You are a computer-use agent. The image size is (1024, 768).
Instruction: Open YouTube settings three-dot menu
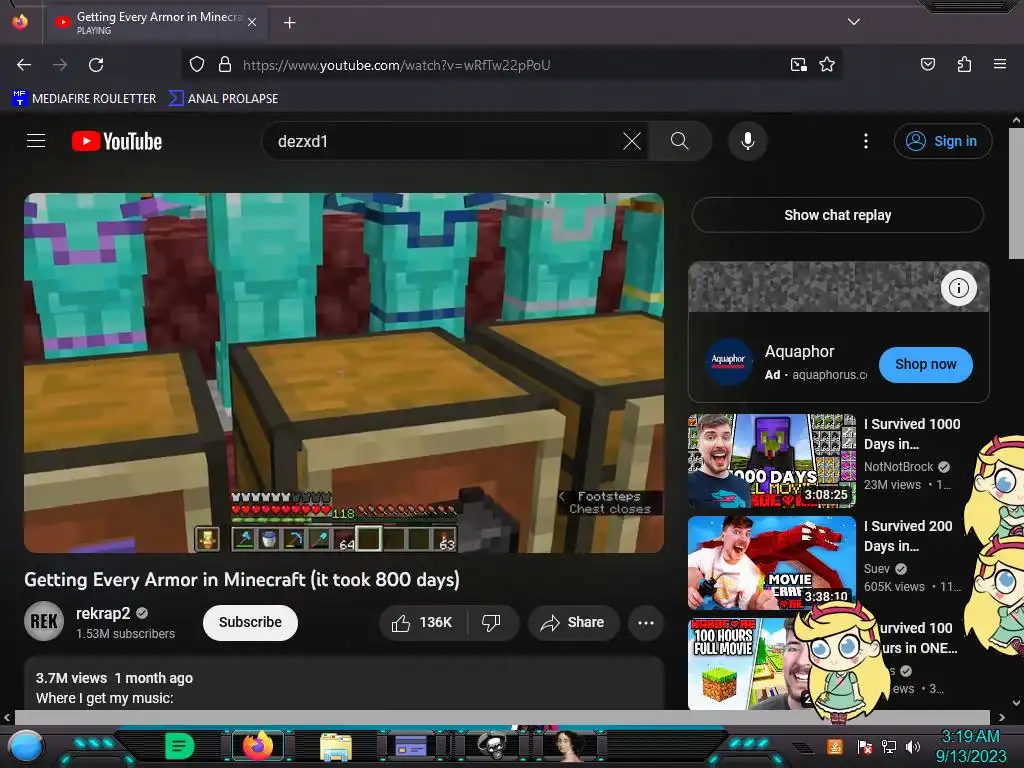point(866,141)
